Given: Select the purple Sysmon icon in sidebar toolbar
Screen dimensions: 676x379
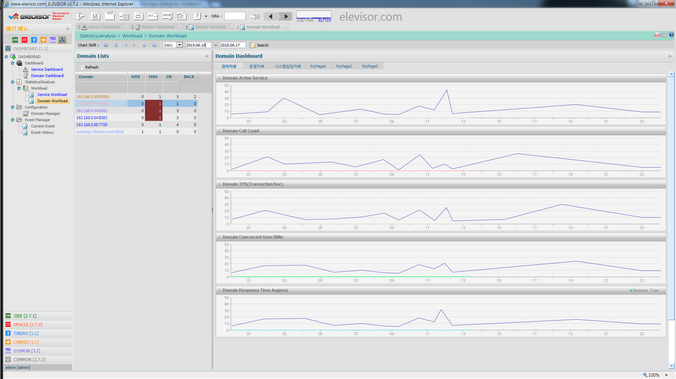Looking at the screenshot, I should tap(53, 40).
